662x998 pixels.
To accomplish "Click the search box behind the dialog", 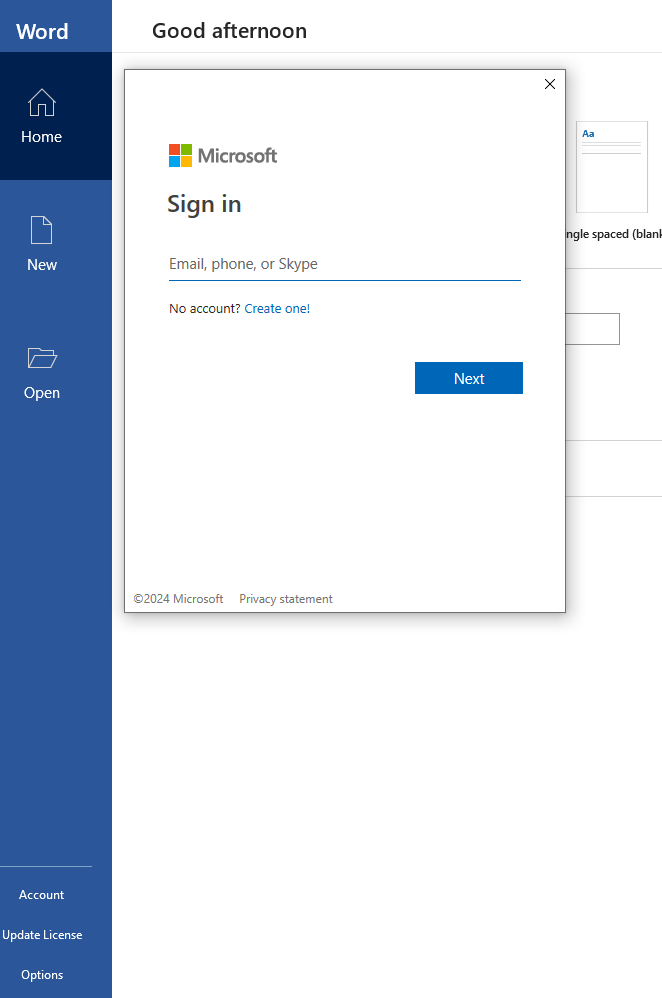I will tap(592, 329).
